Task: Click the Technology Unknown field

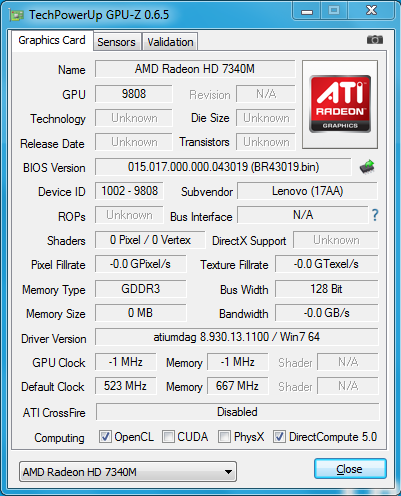Action: pos(134,118)
